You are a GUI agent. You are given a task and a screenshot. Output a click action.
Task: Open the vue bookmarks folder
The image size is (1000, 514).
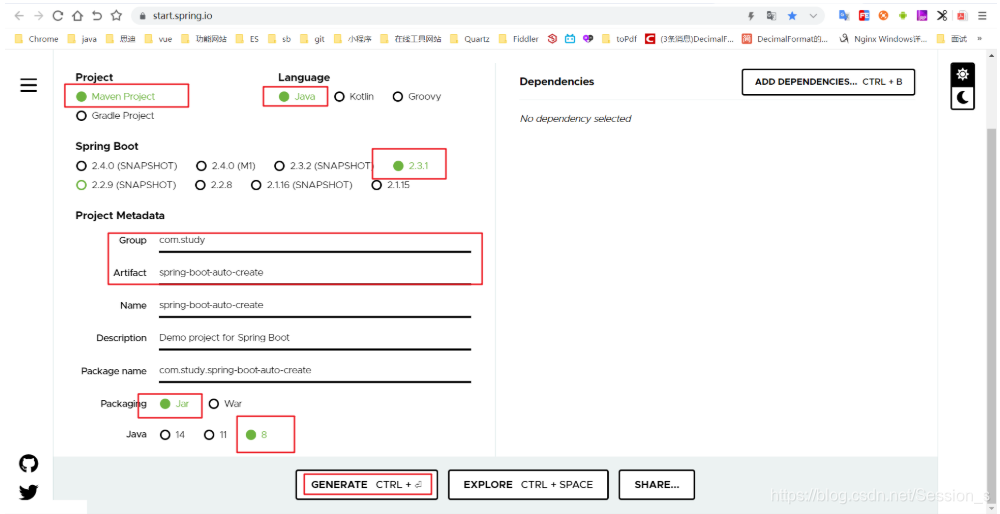point(159,39)
